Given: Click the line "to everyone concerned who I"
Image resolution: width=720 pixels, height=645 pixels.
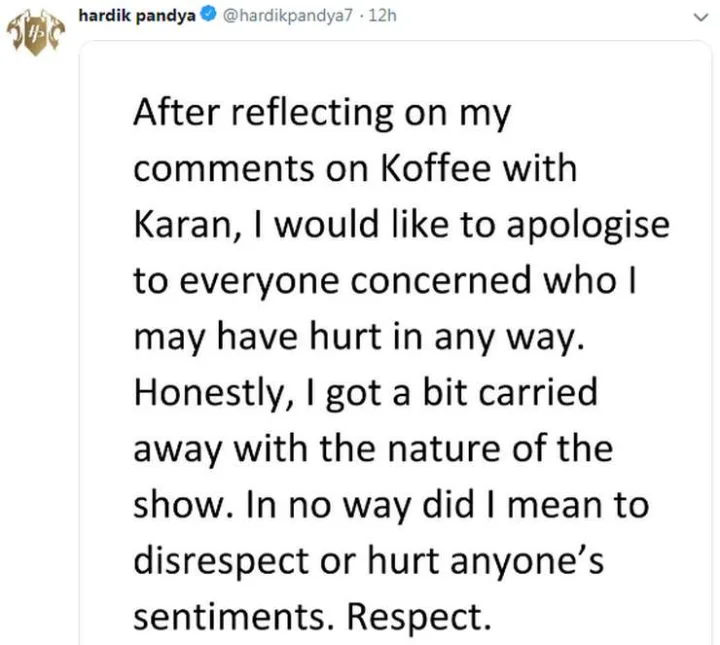Looking at the screenshot, I should 385,280.
